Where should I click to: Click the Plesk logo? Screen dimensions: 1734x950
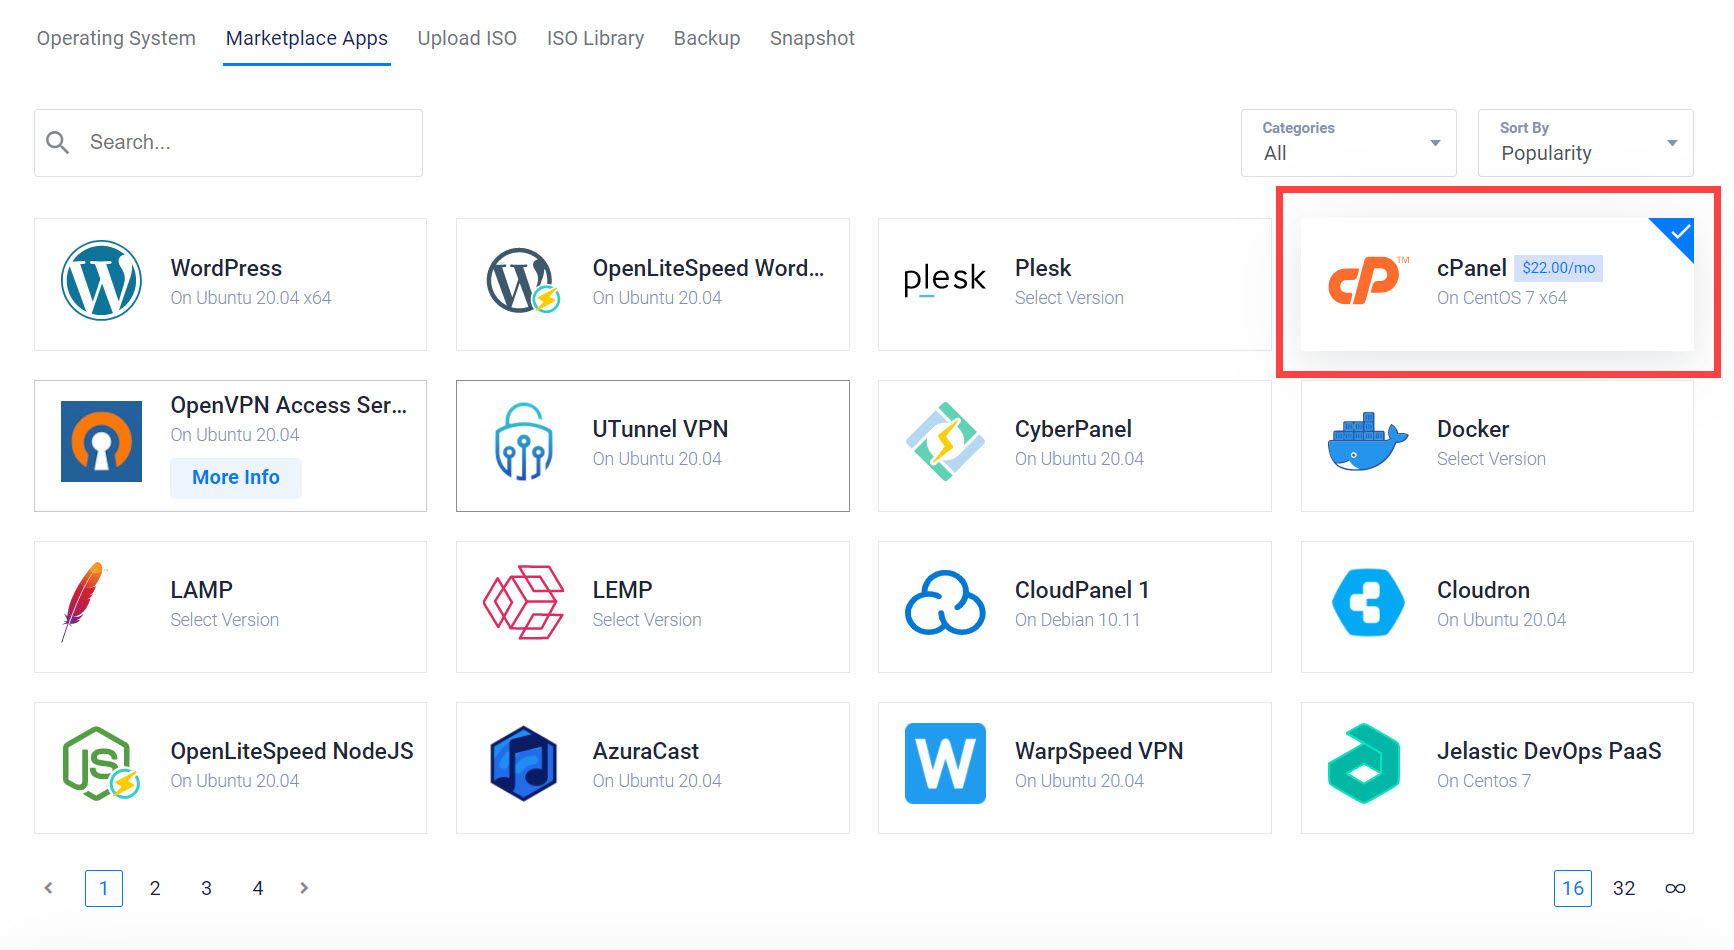point(943,281)
